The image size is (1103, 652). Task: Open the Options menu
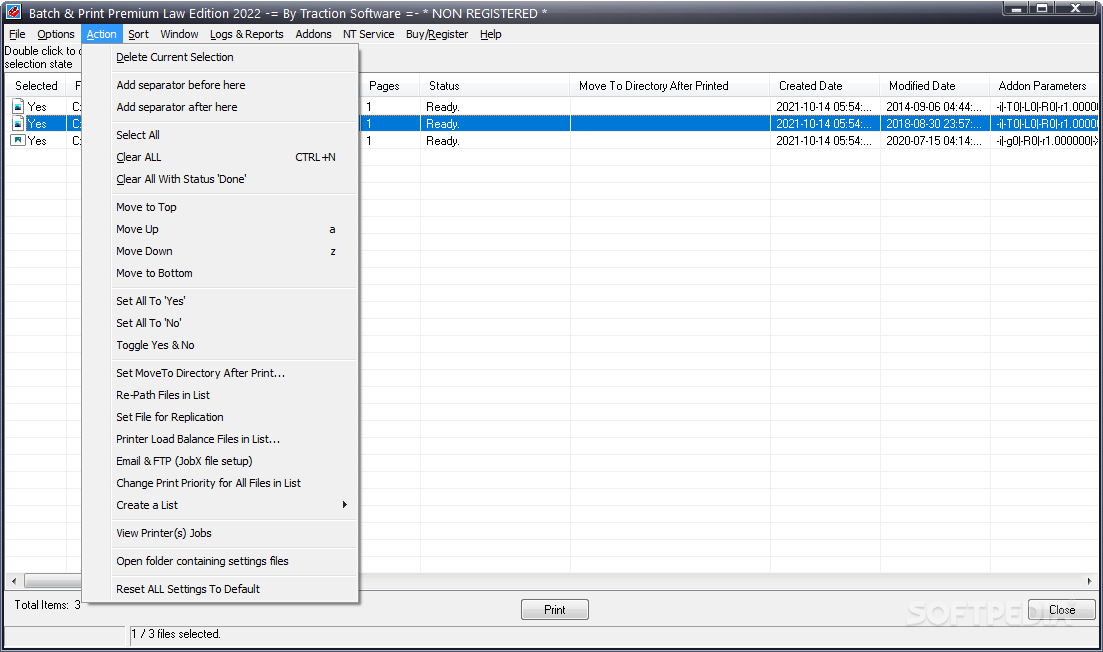(x=56, y=34)
